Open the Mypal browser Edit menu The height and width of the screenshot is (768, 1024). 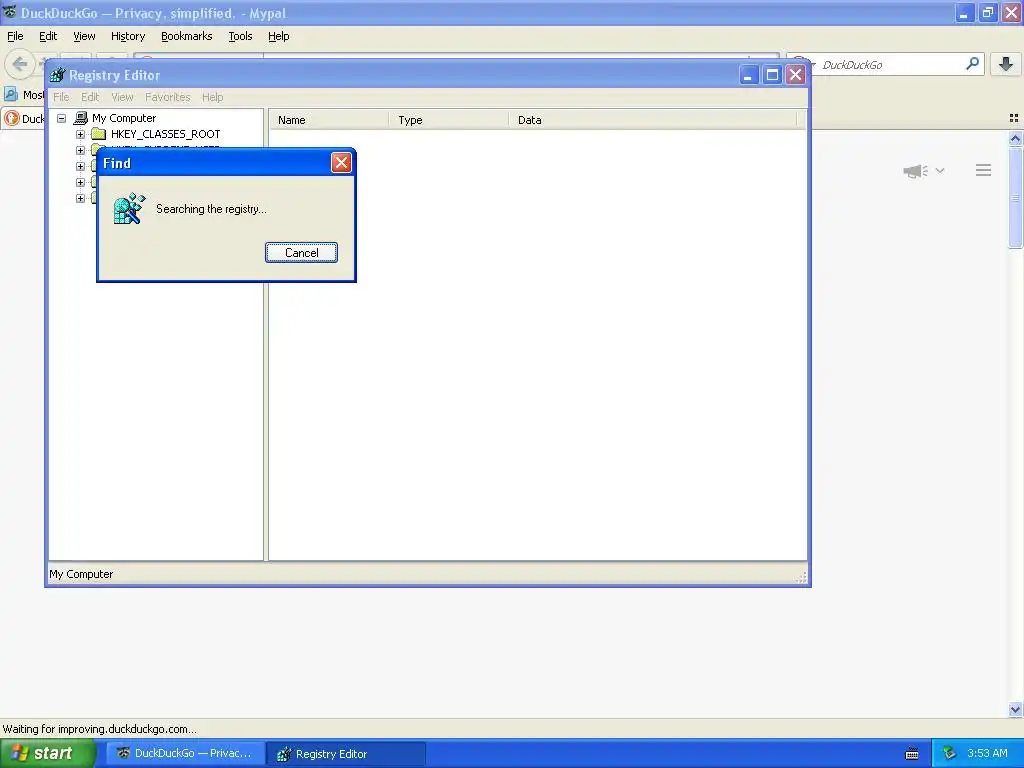click(48, 36)
